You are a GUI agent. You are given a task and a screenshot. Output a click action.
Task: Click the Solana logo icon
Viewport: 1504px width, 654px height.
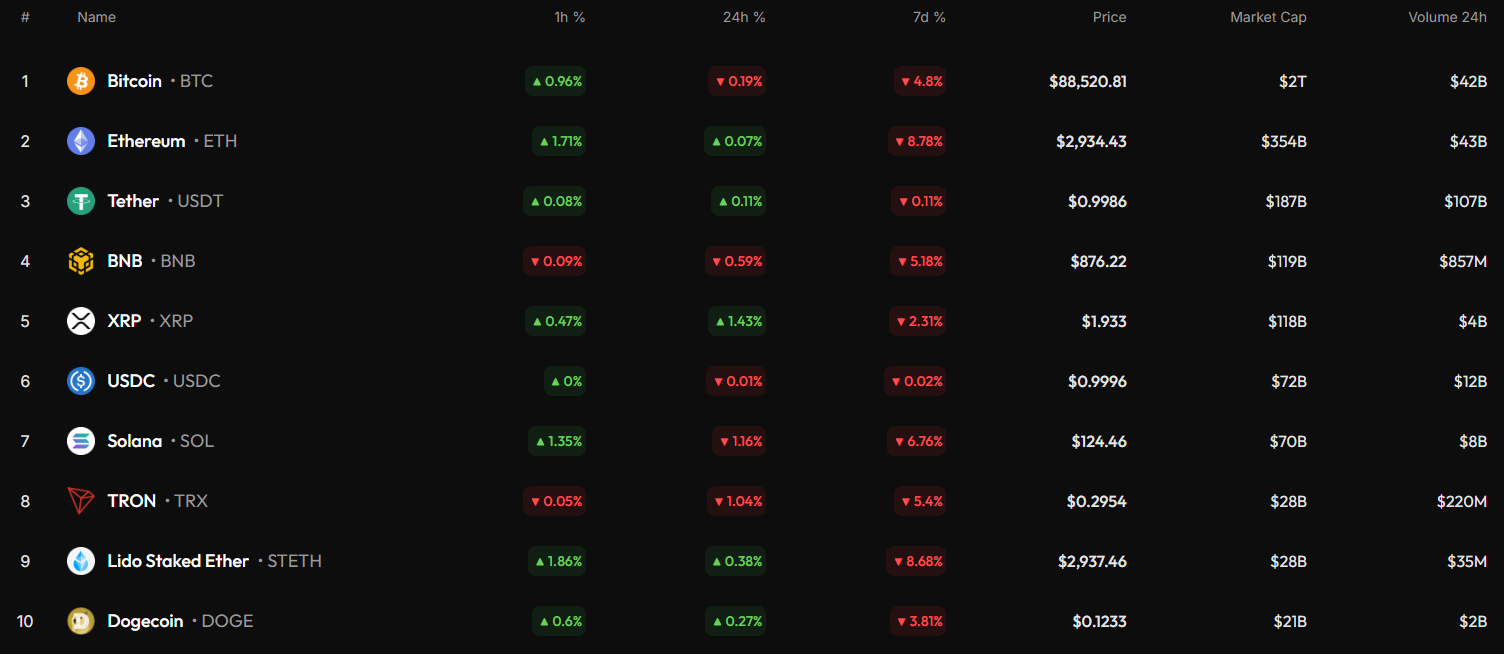point(81,441)
